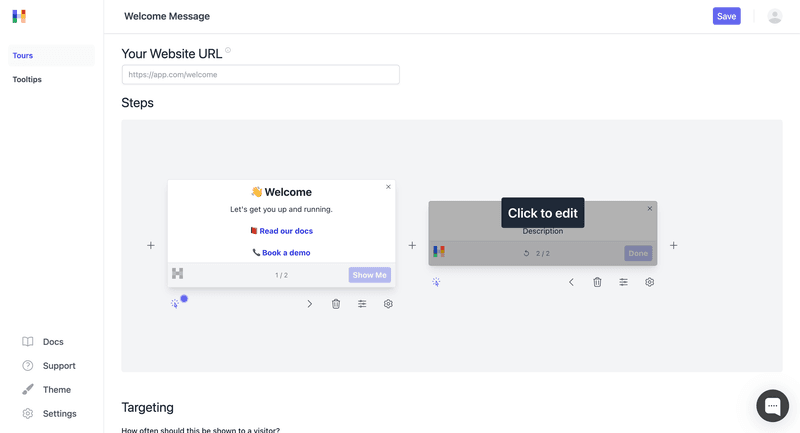Viewport: 800px width, 433px height.
Task: Add a step after the last card
Action: pos(673,245)
